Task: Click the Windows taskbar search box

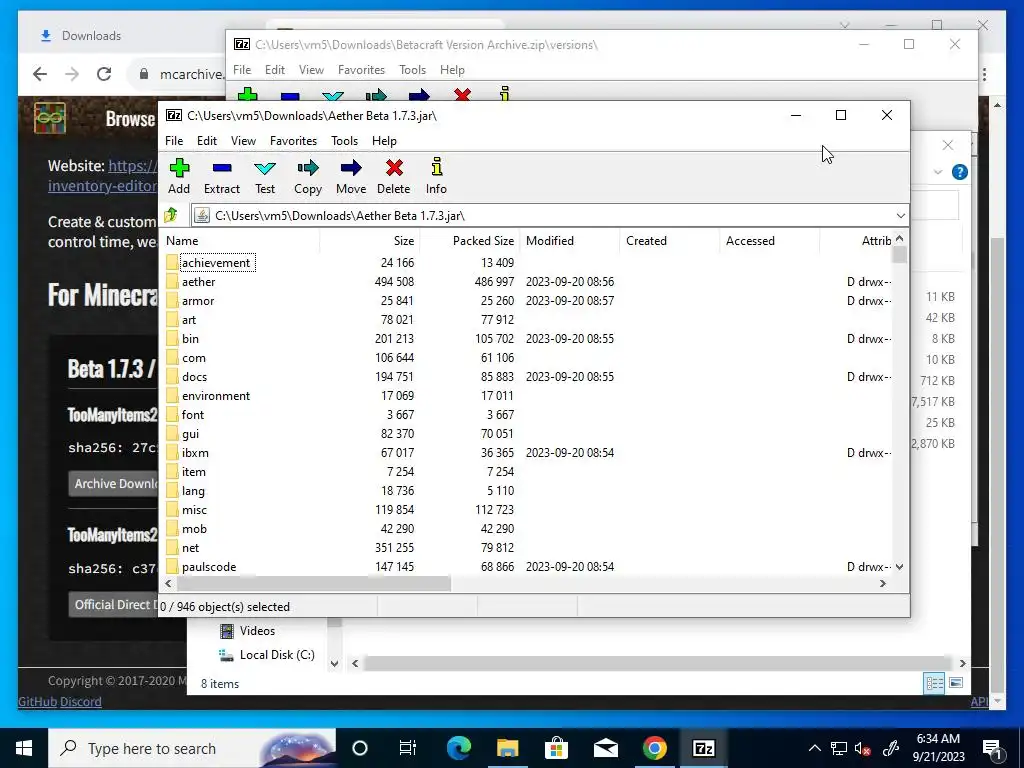Action: 192,748
